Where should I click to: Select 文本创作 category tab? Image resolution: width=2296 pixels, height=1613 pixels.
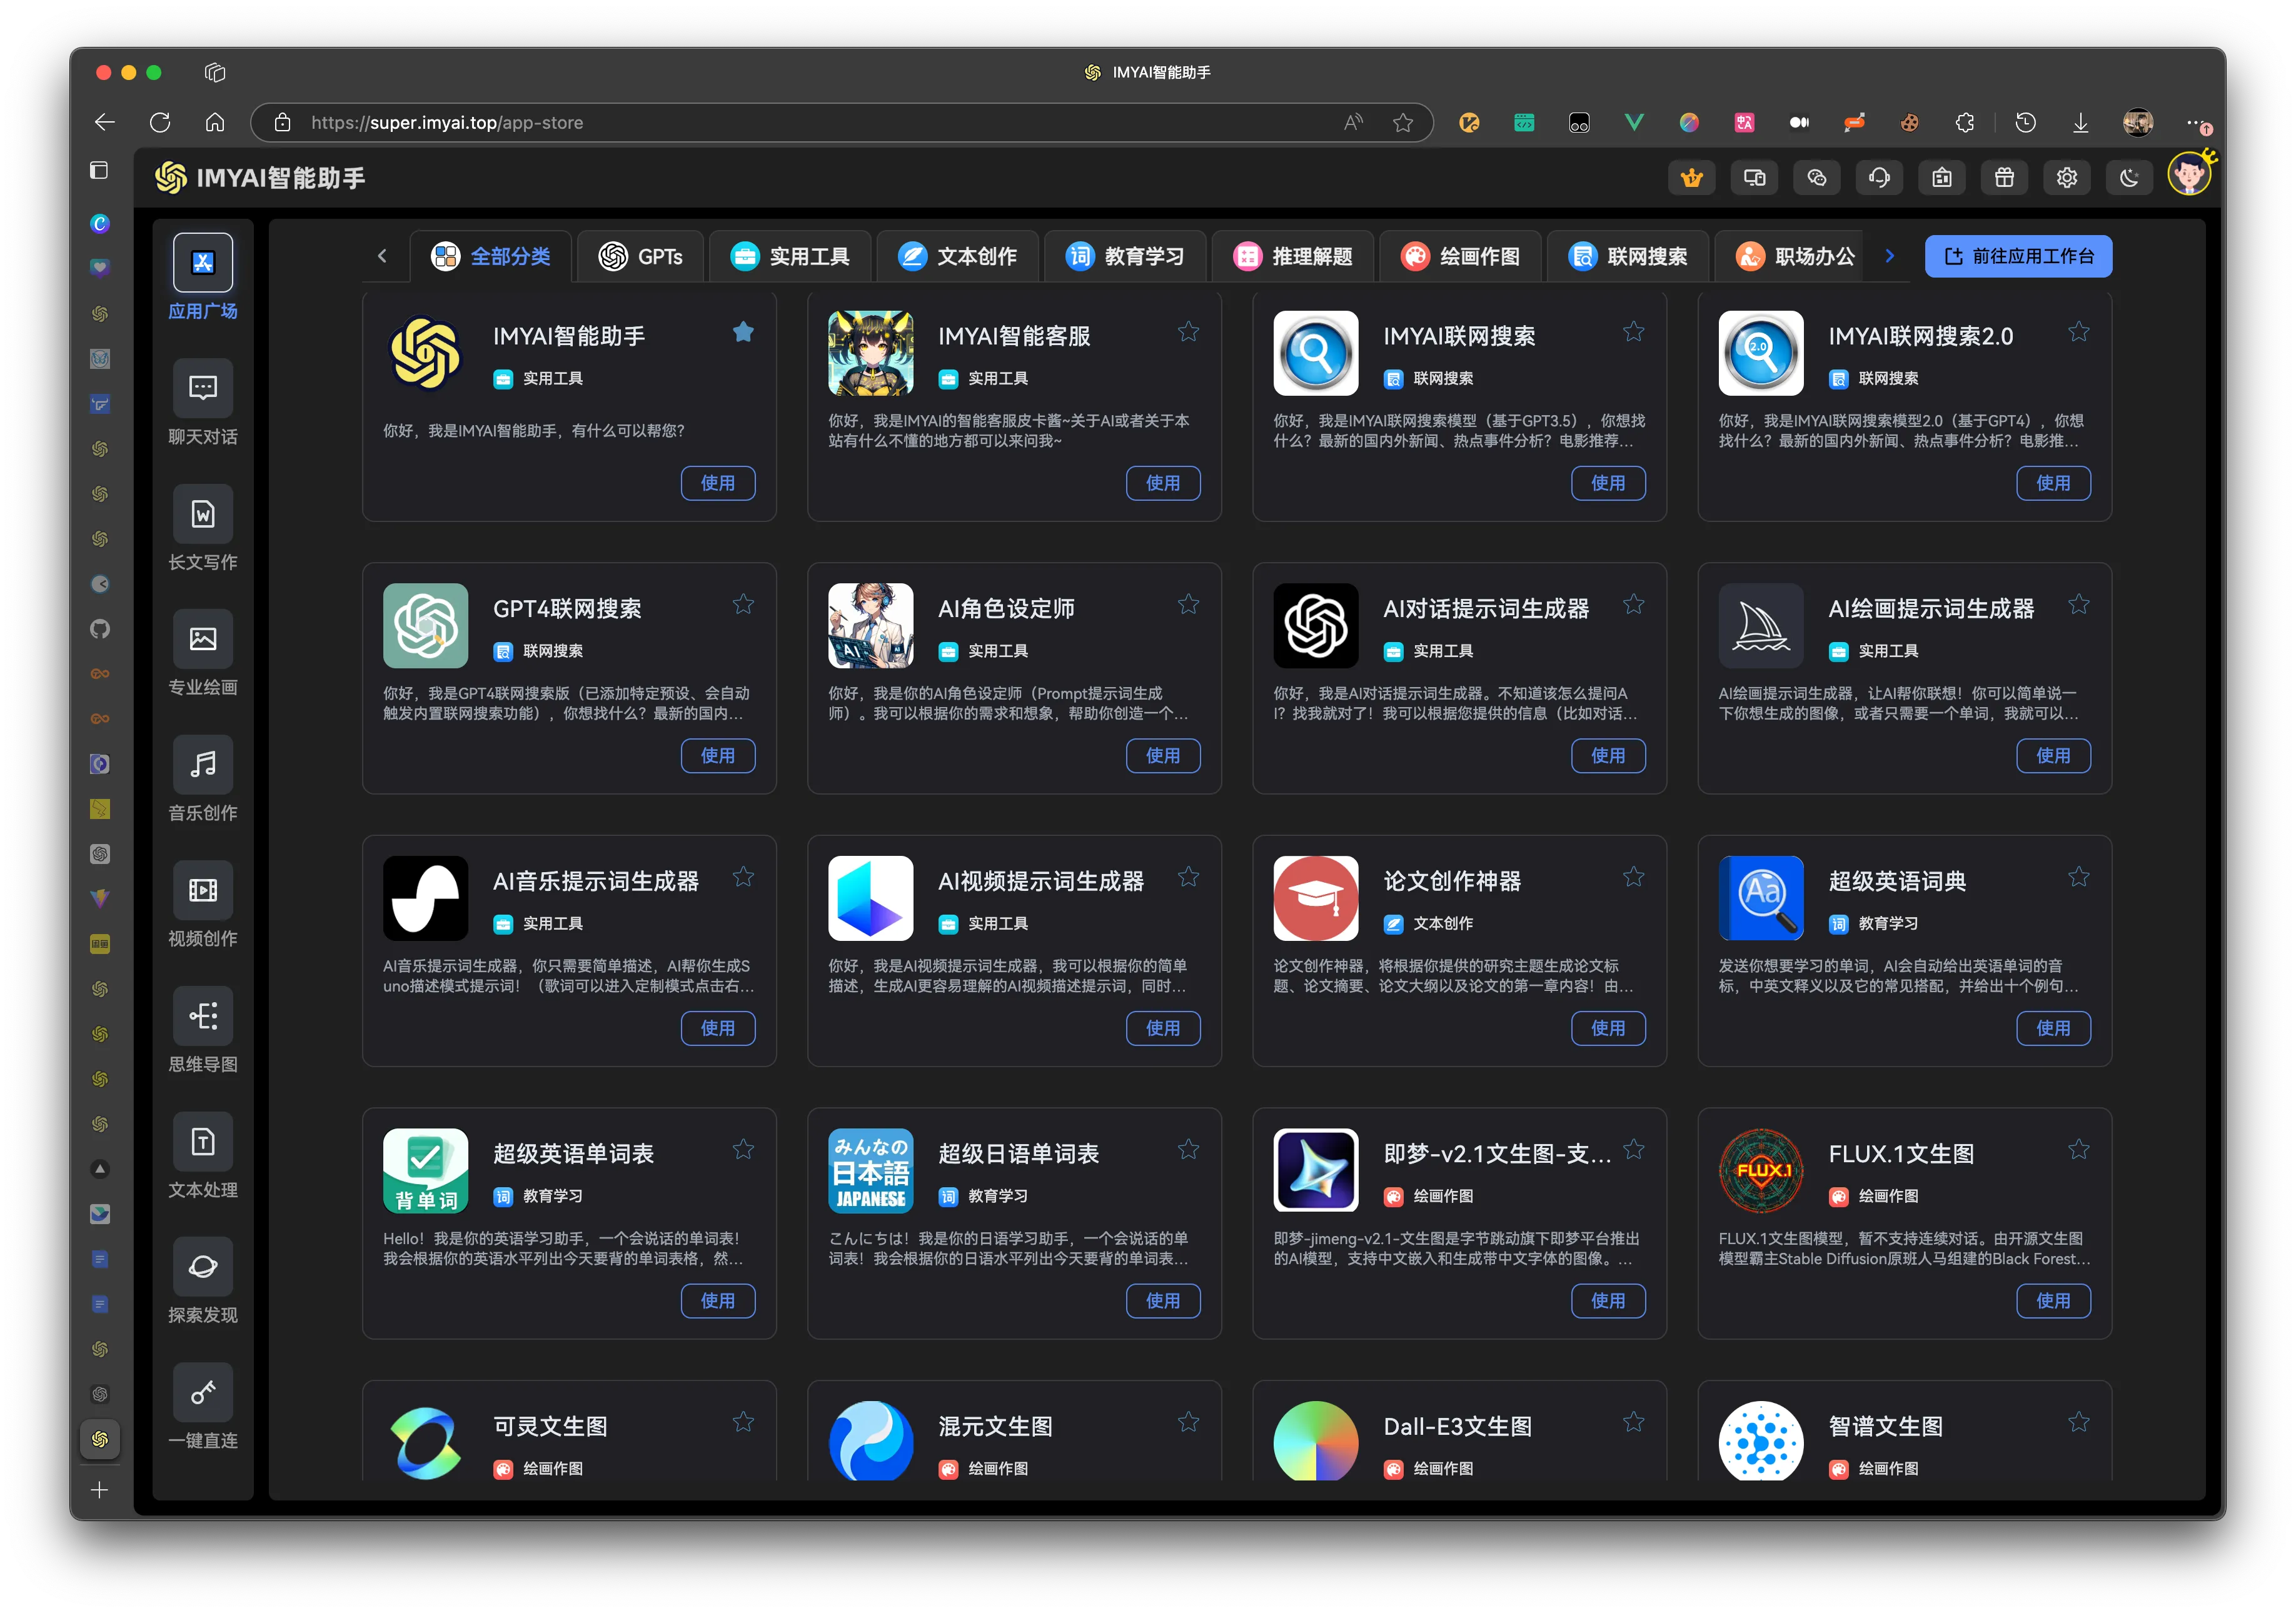[x=957, y=256]
